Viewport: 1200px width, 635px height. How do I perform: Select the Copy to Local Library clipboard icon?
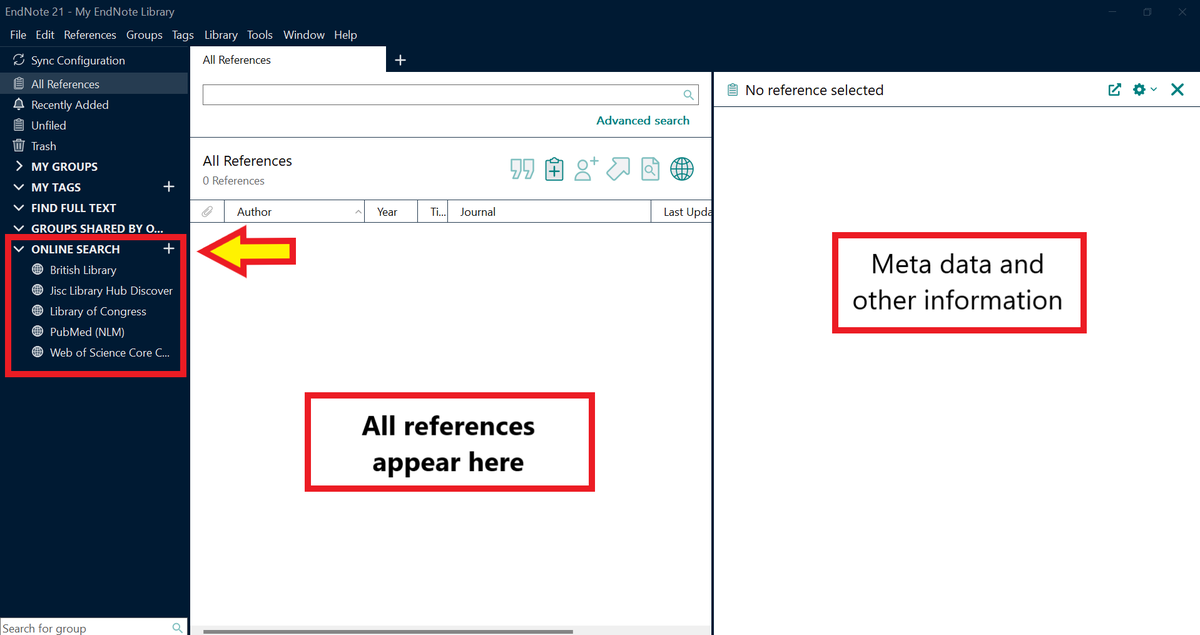tap(553, 169)
